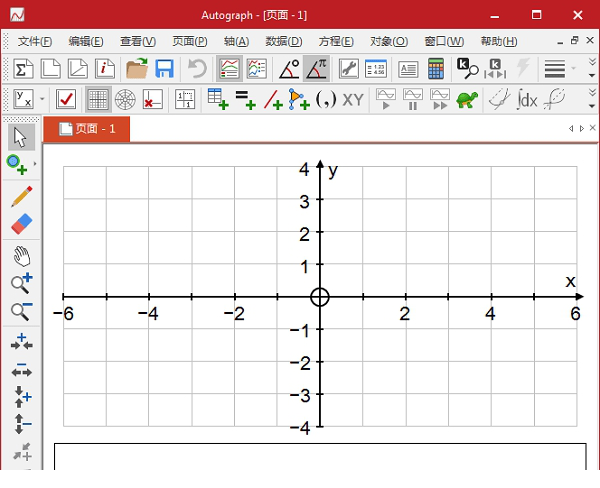
Task: Open the 窗口(W) menu
Action: tap(444, 41)
